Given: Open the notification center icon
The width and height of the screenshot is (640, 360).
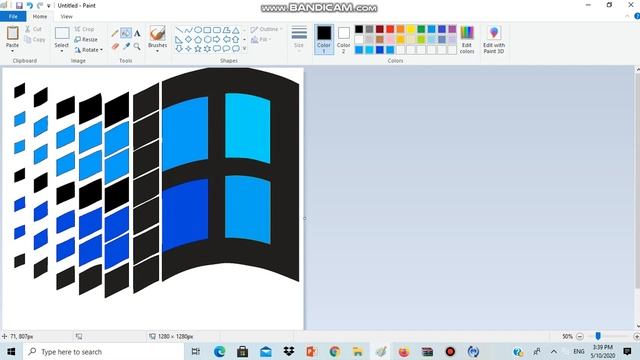Looking at the screenshot, I should point(627,351).
